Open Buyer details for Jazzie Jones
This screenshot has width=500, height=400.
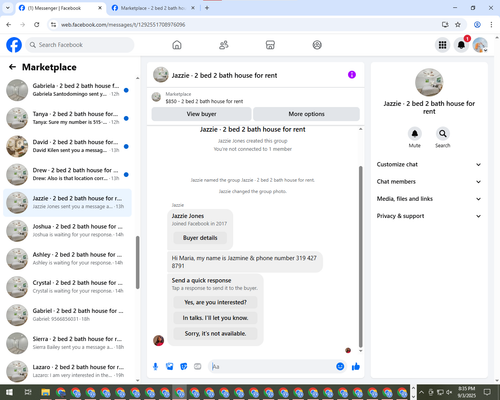[200, 238]
